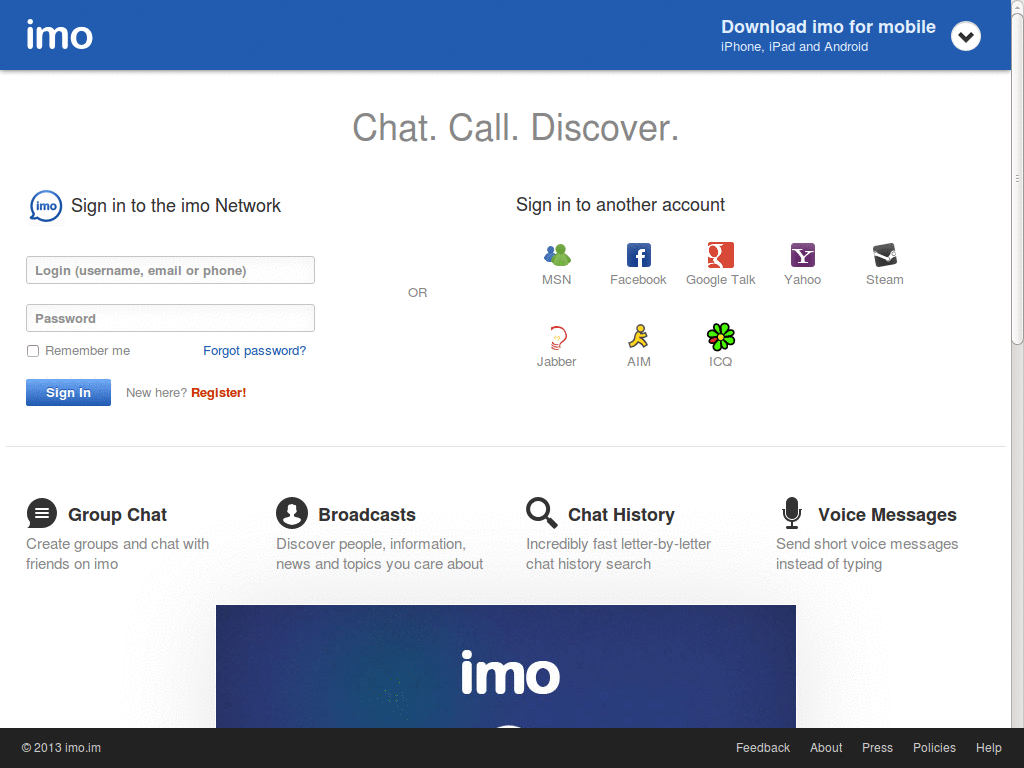Click the imo Network bubble icon
Screen dimensions: 1024x768
pos(46,206)
